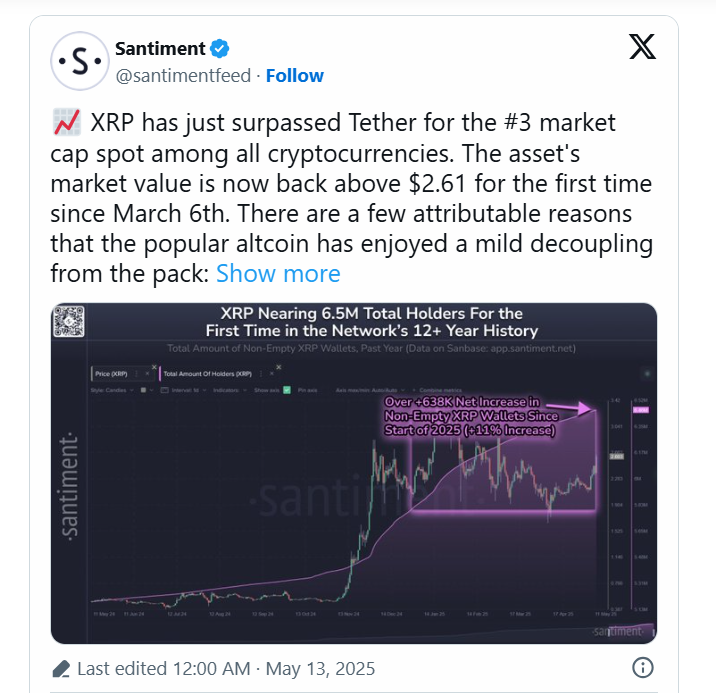Open the tweet info icon
Screen dimensions: 716x693
642,667
